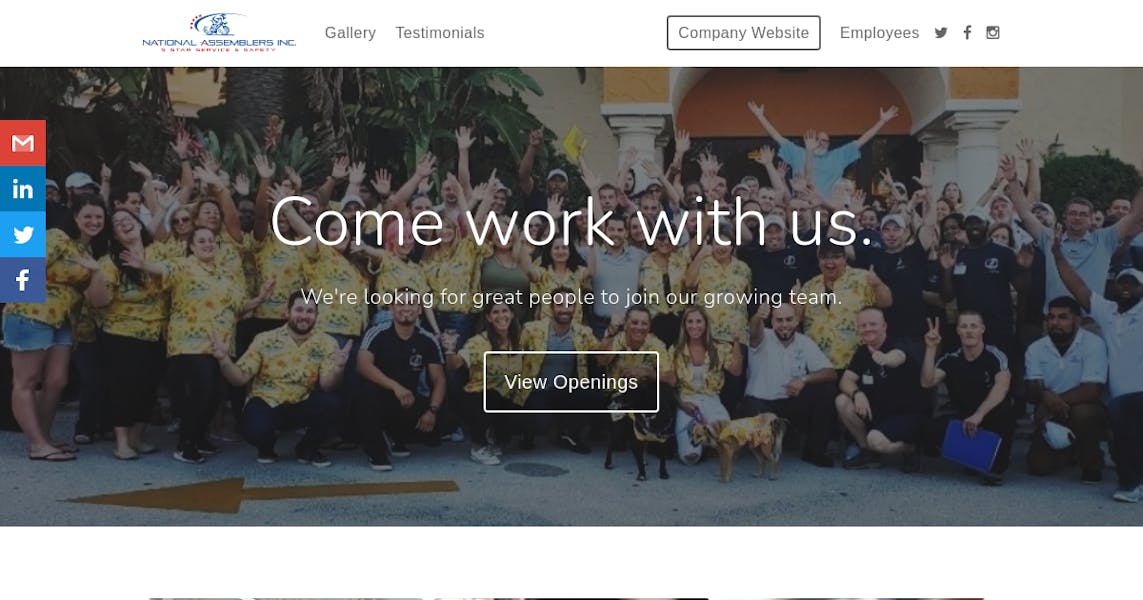Click the View Openings button
Image resolution: width=1143 pixels, height=600 pixels.
coord(571,382)
